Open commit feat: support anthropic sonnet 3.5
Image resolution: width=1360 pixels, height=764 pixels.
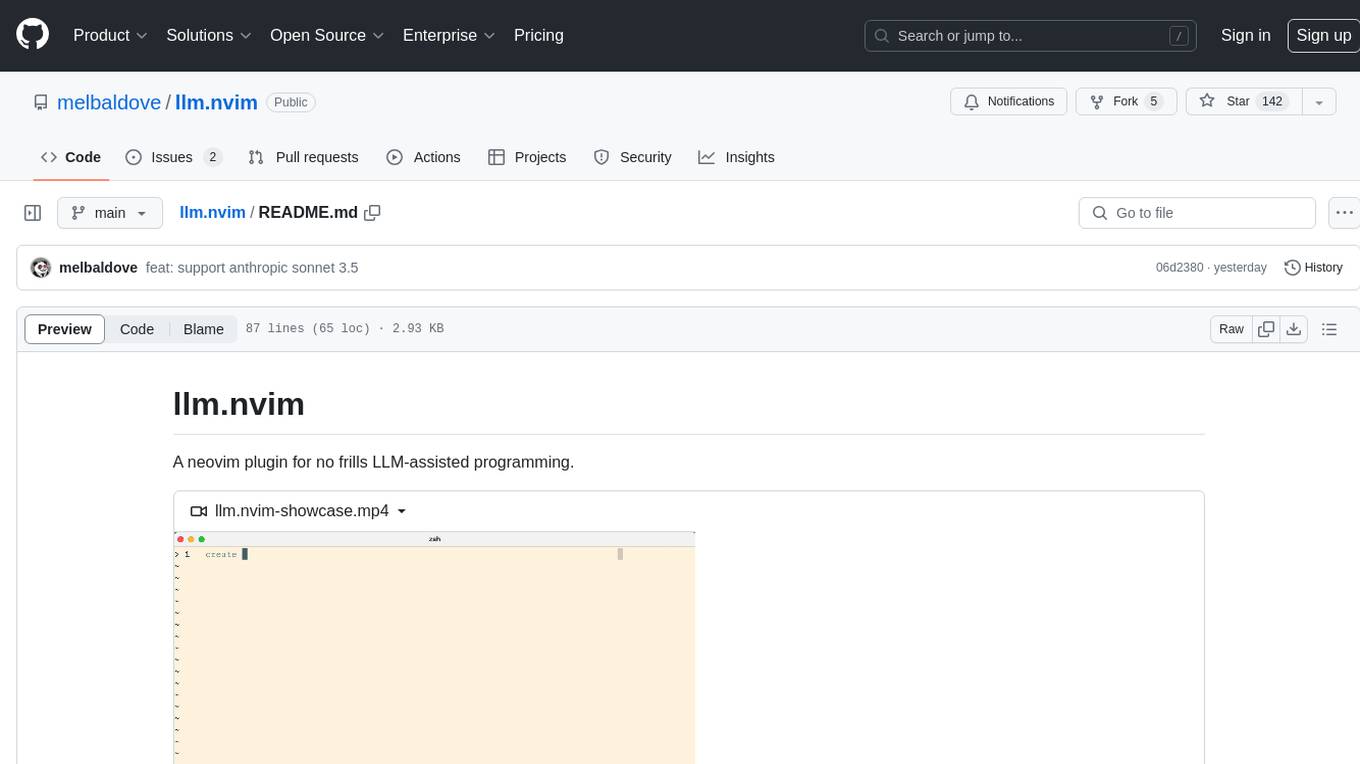[252, 268]
